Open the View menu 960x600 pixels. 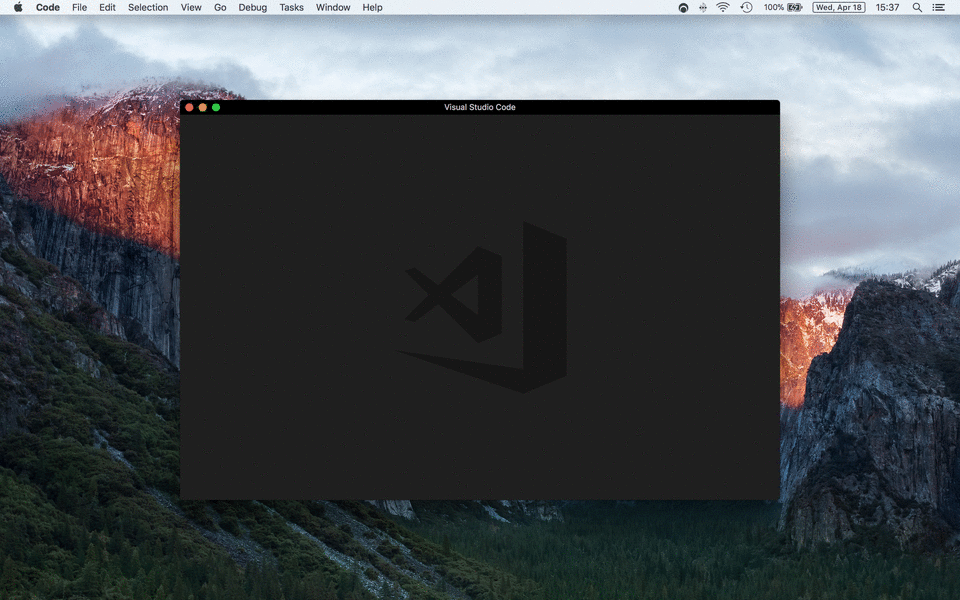(x=191, y=7)
